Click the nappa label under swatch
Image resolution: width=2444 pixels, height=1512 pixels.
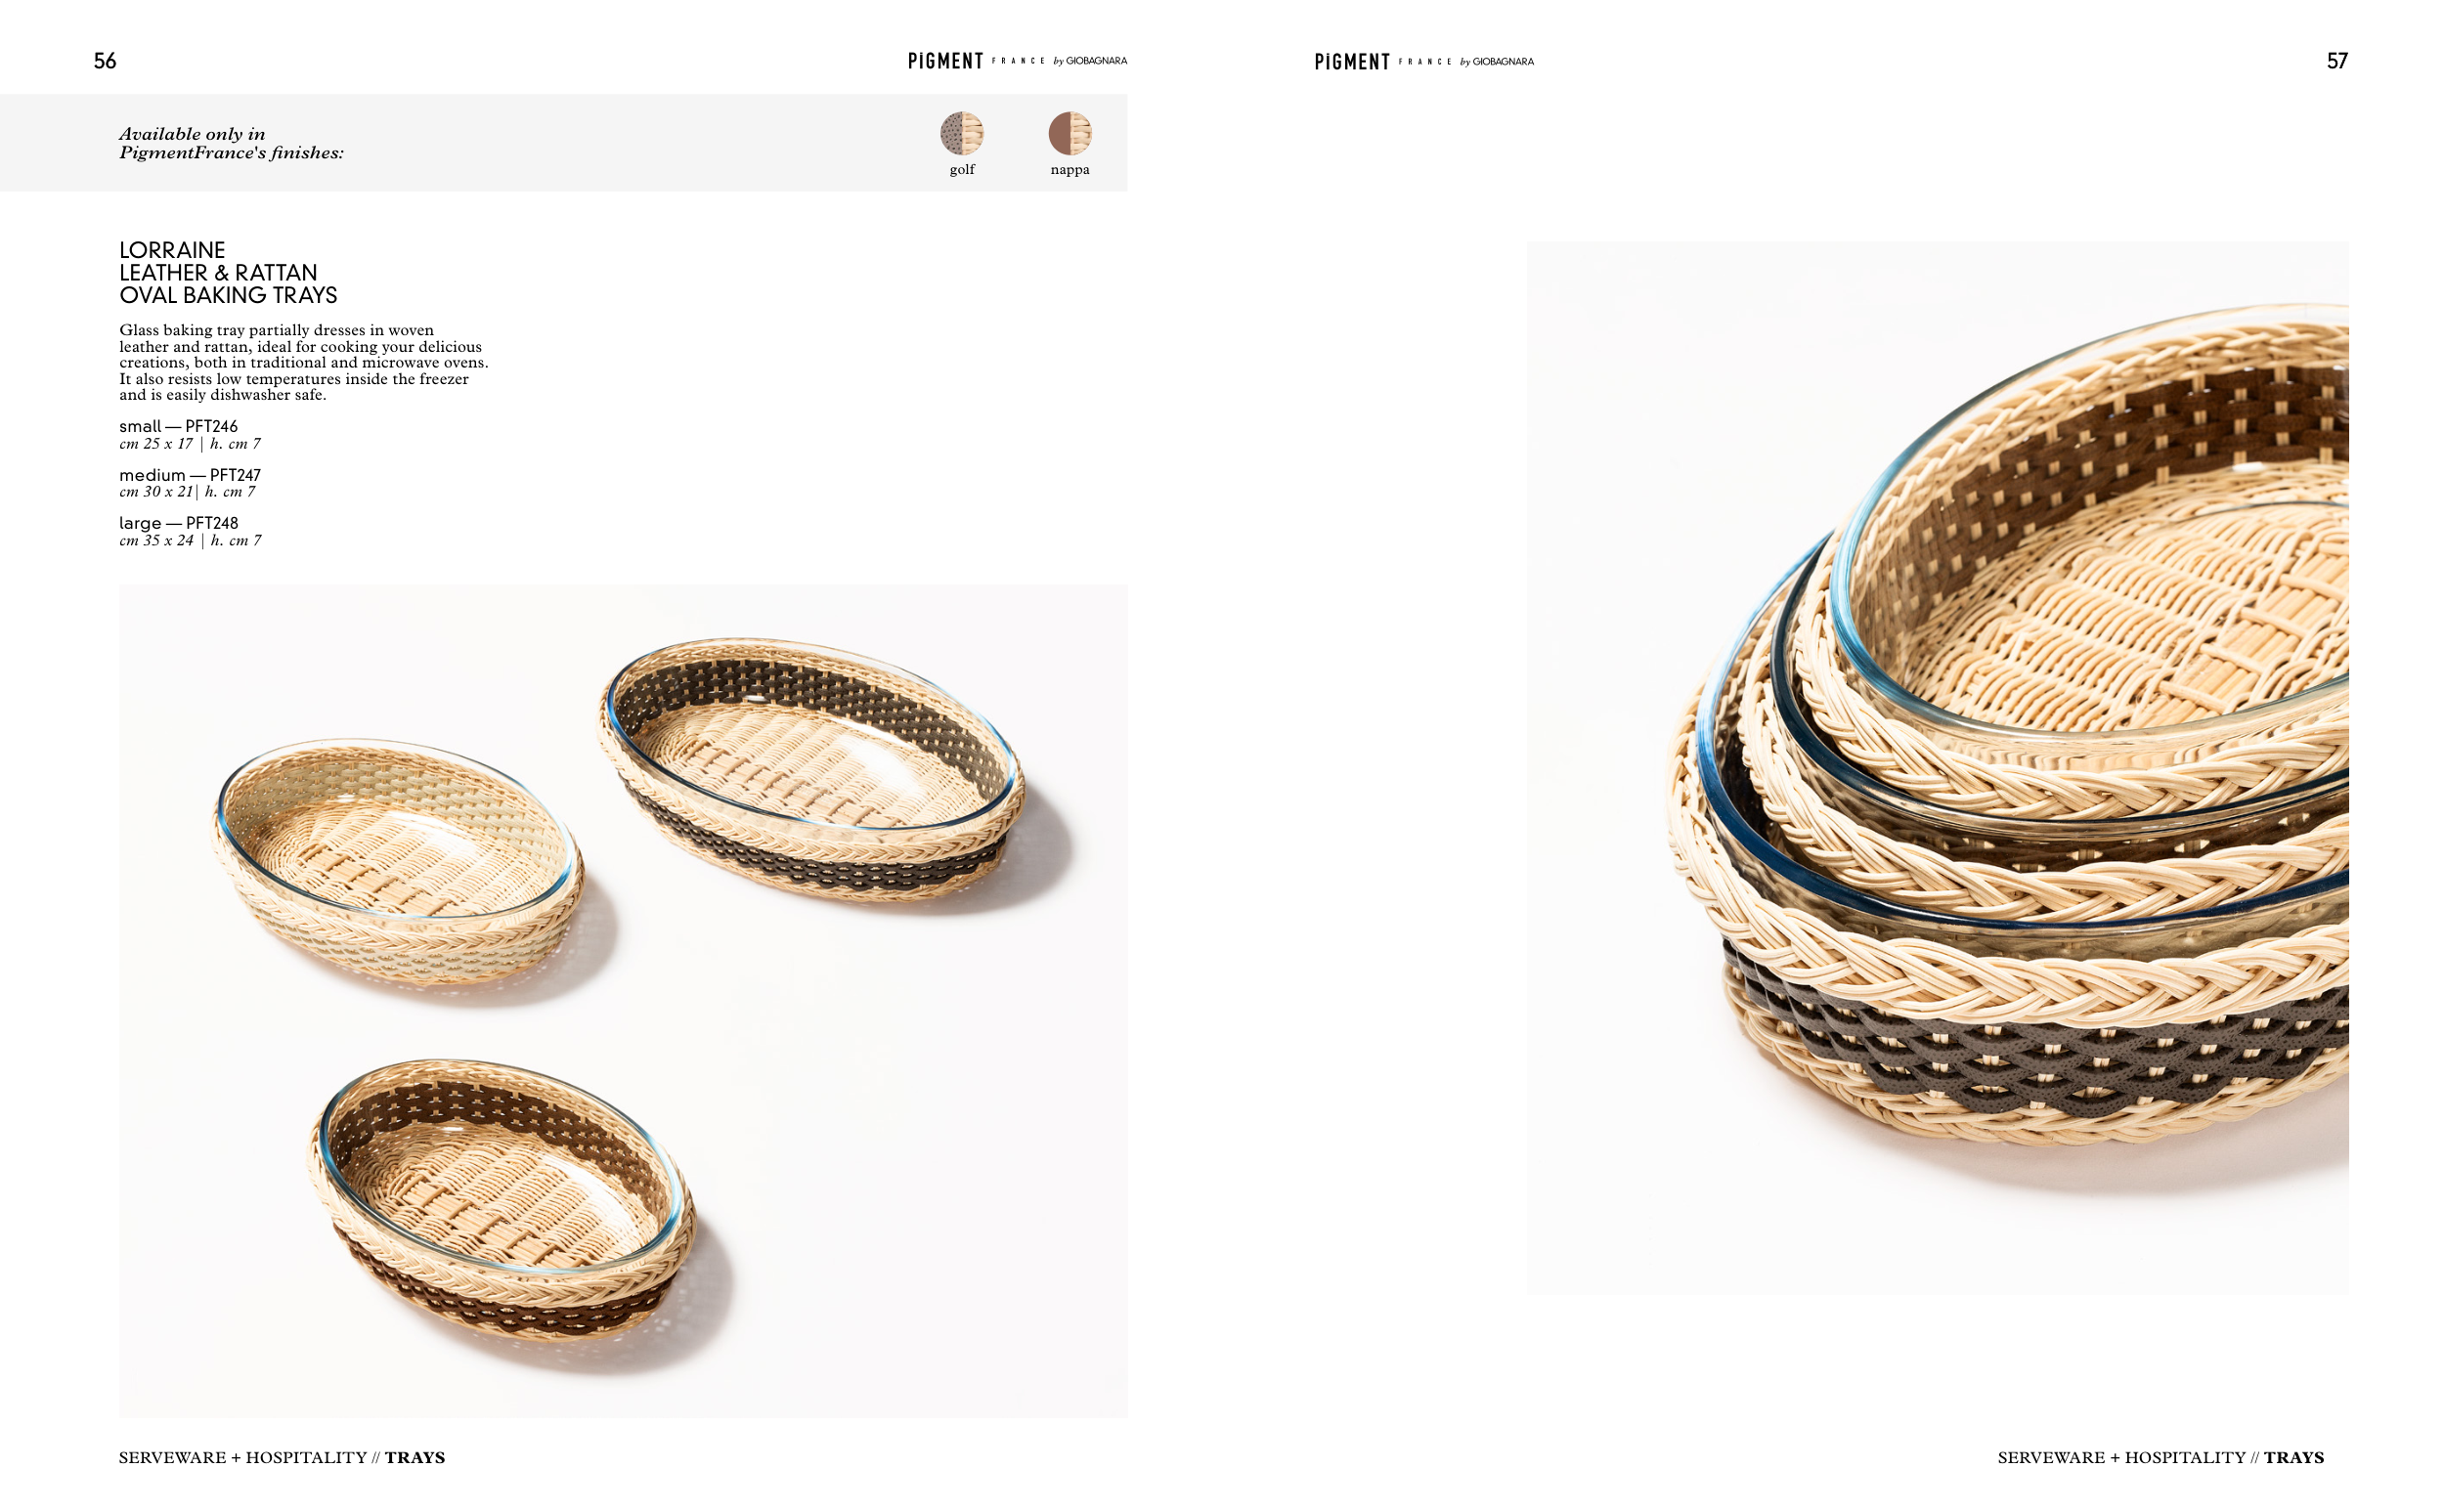point(1070,170)
